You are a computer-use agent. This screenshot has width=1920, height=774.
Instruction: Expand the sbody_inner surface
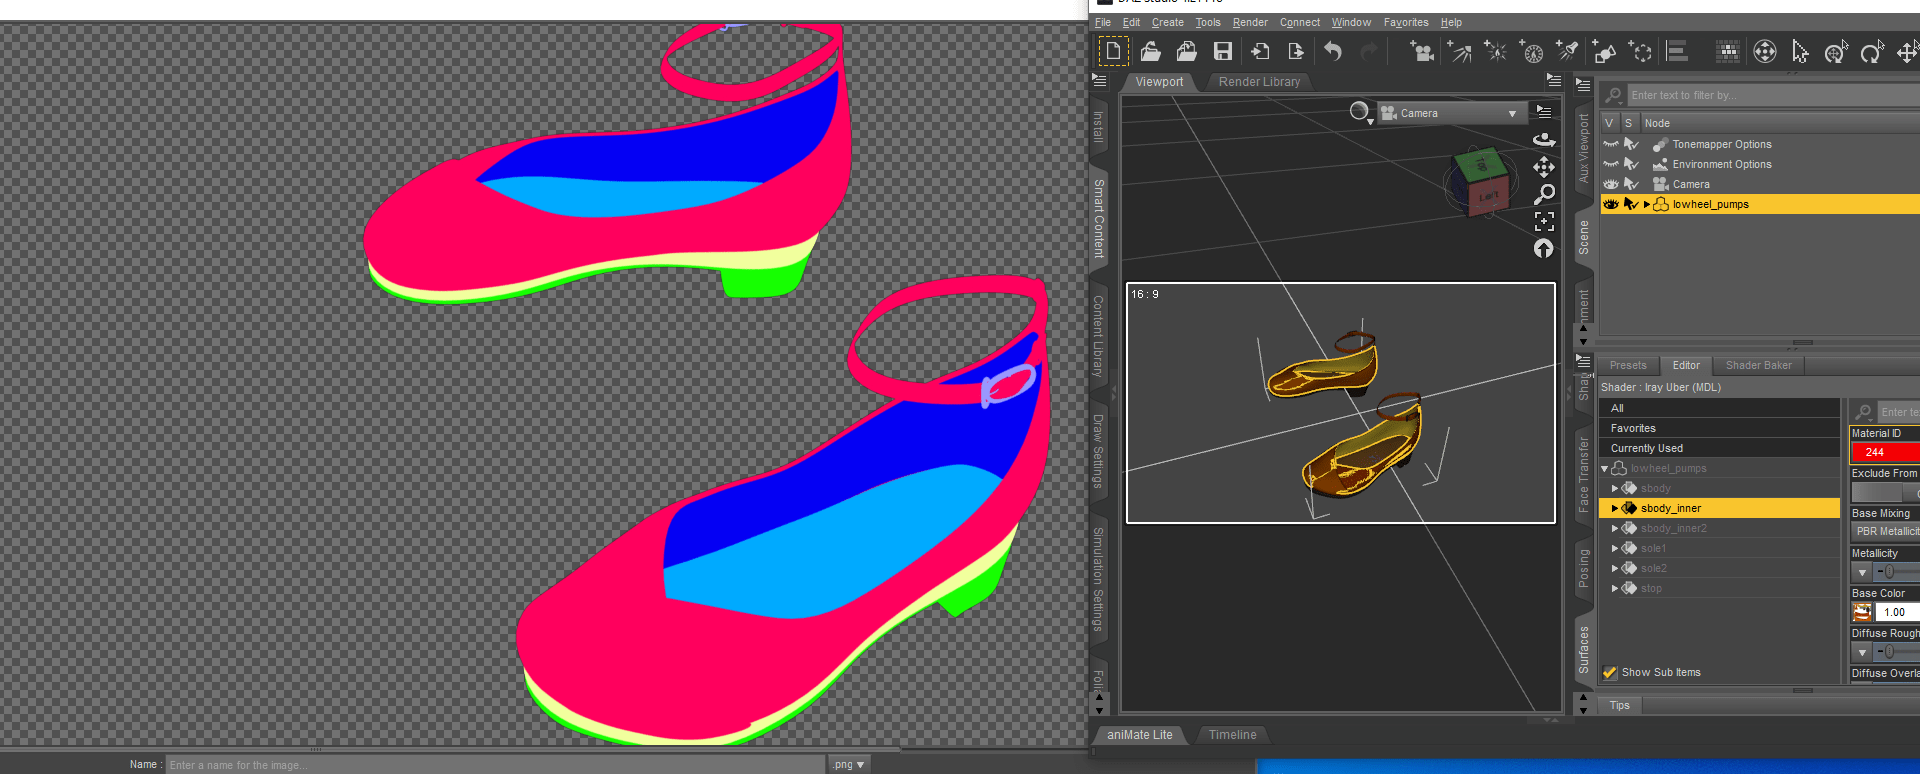tap(1614, 508)
